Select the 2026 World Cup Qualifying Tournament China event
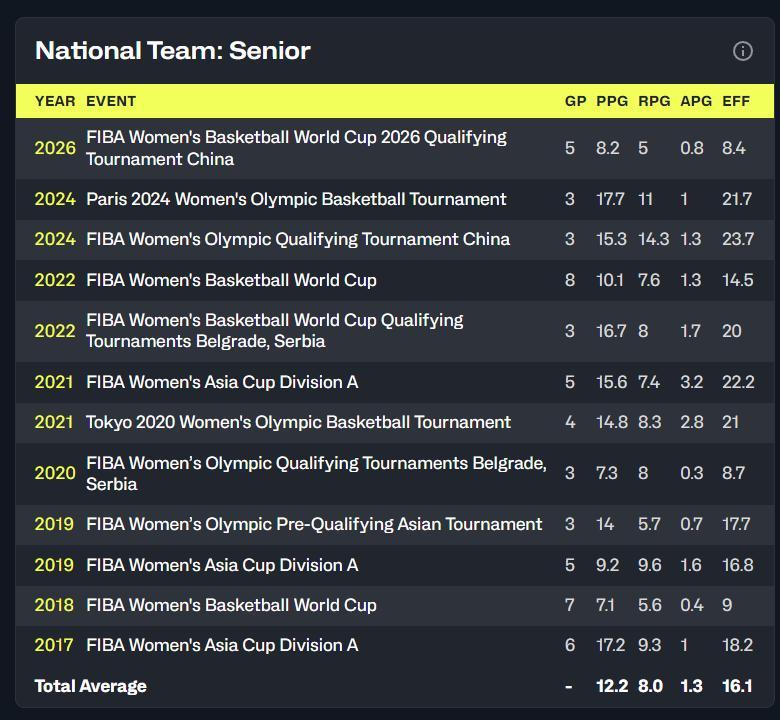The image size is (780, 720). (x=296, y=148)
